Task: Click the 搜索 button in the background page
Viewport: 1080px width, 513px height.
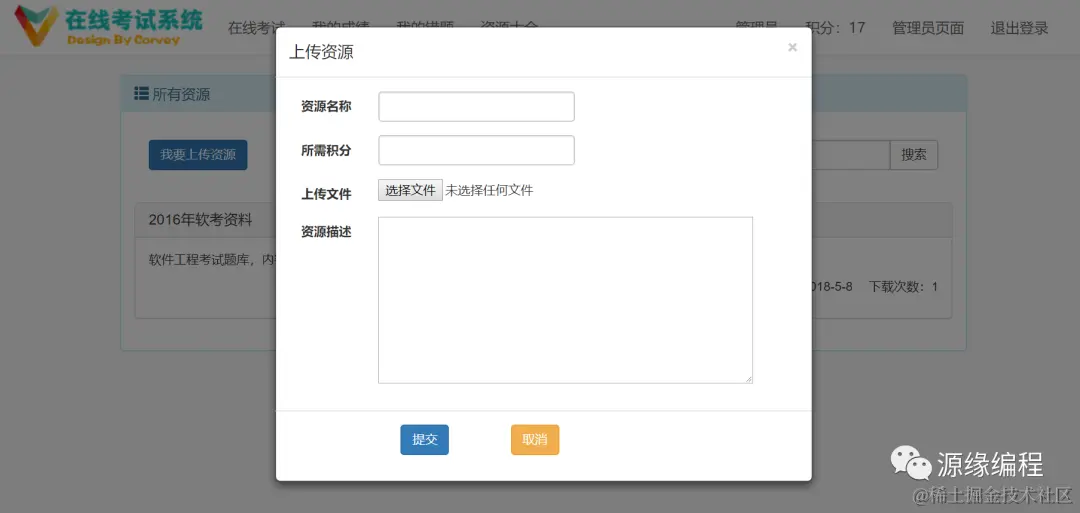Action: tap(914, 155)
